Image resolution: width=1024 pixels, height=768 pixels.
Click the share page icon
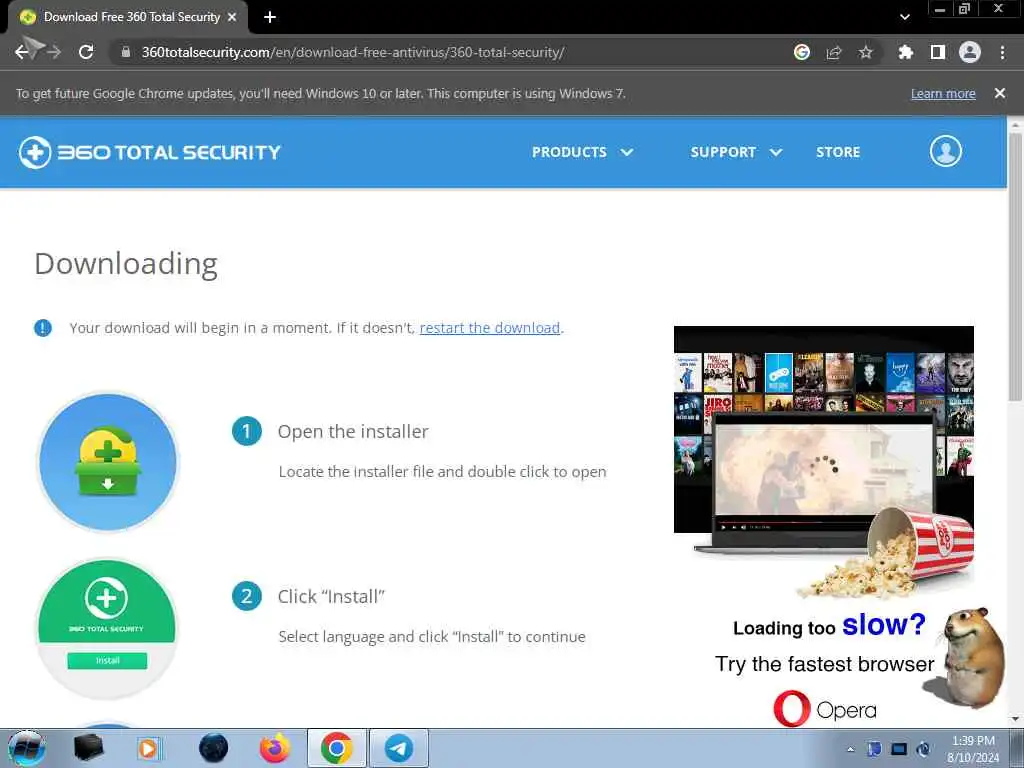(x=834, y=52)
